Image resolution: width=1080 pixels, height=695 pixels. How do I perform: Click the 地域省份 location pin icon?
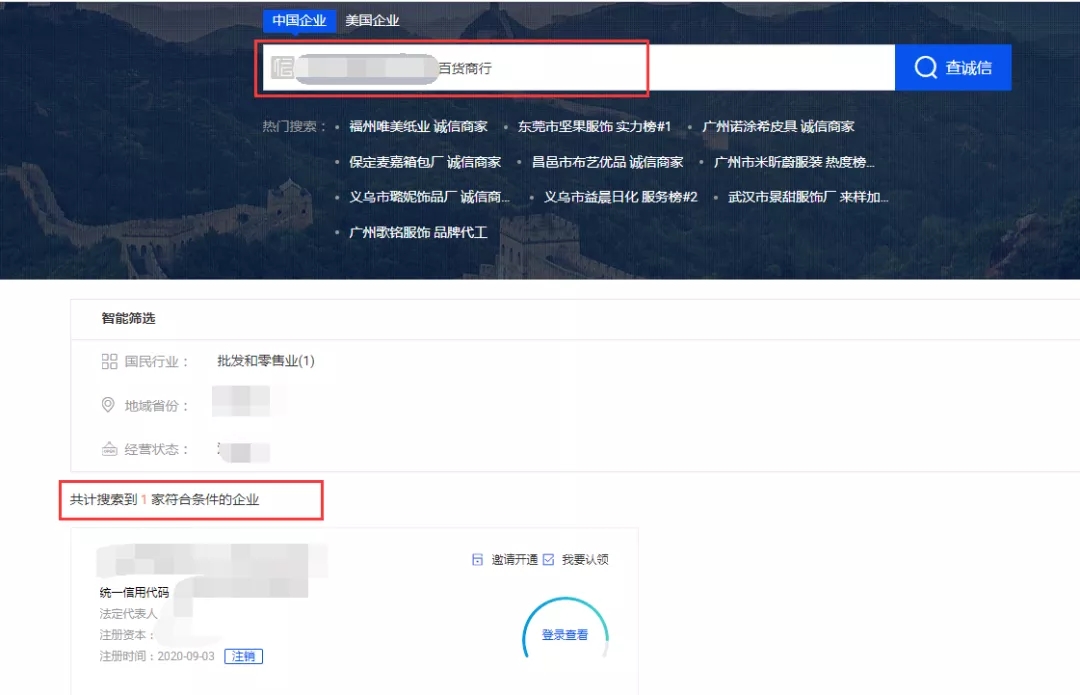point(108,405)
